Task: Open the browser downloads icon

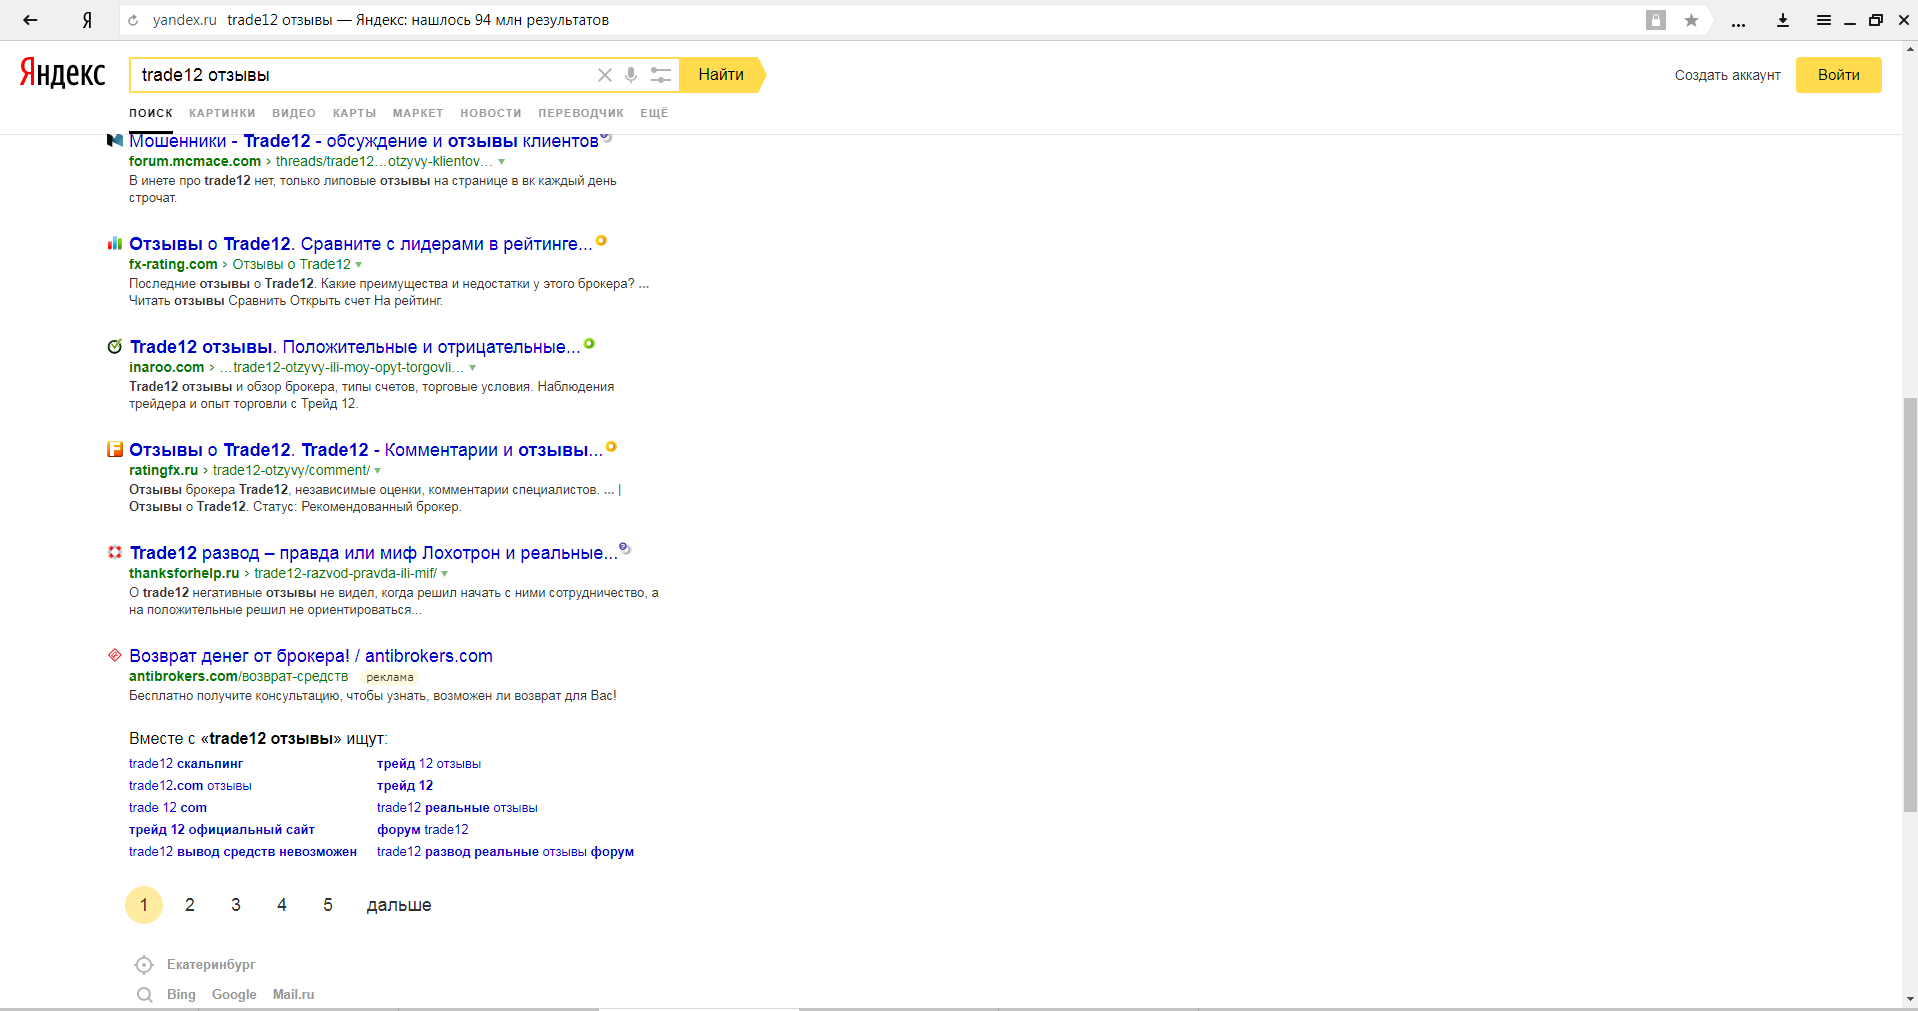Action: (x=1783, y=20)
